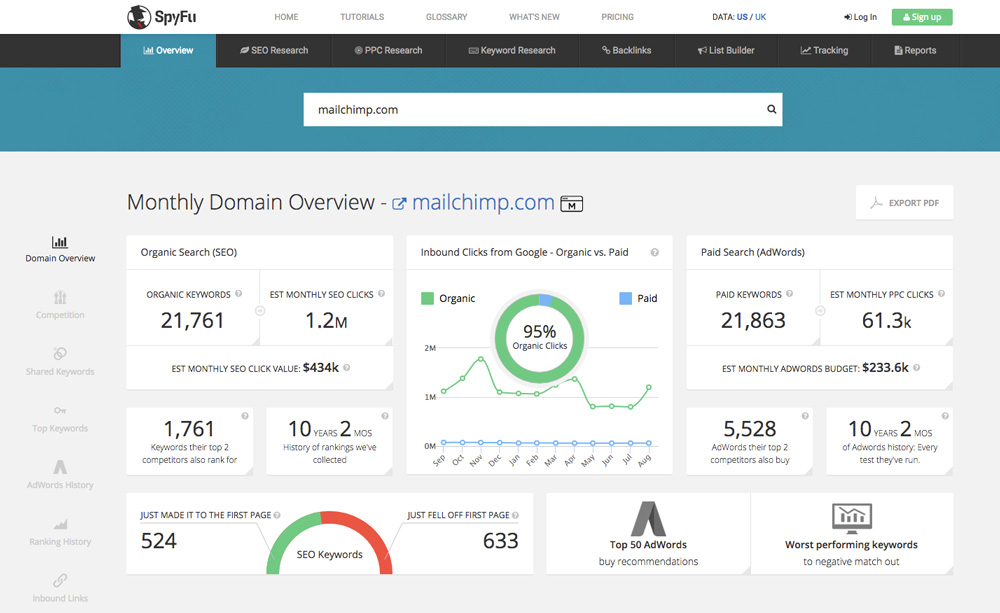Click help icon next to Est Monthly PPC Clicks
The width and height of the screenshot is (1000, 613).
(x=941, y=293)
